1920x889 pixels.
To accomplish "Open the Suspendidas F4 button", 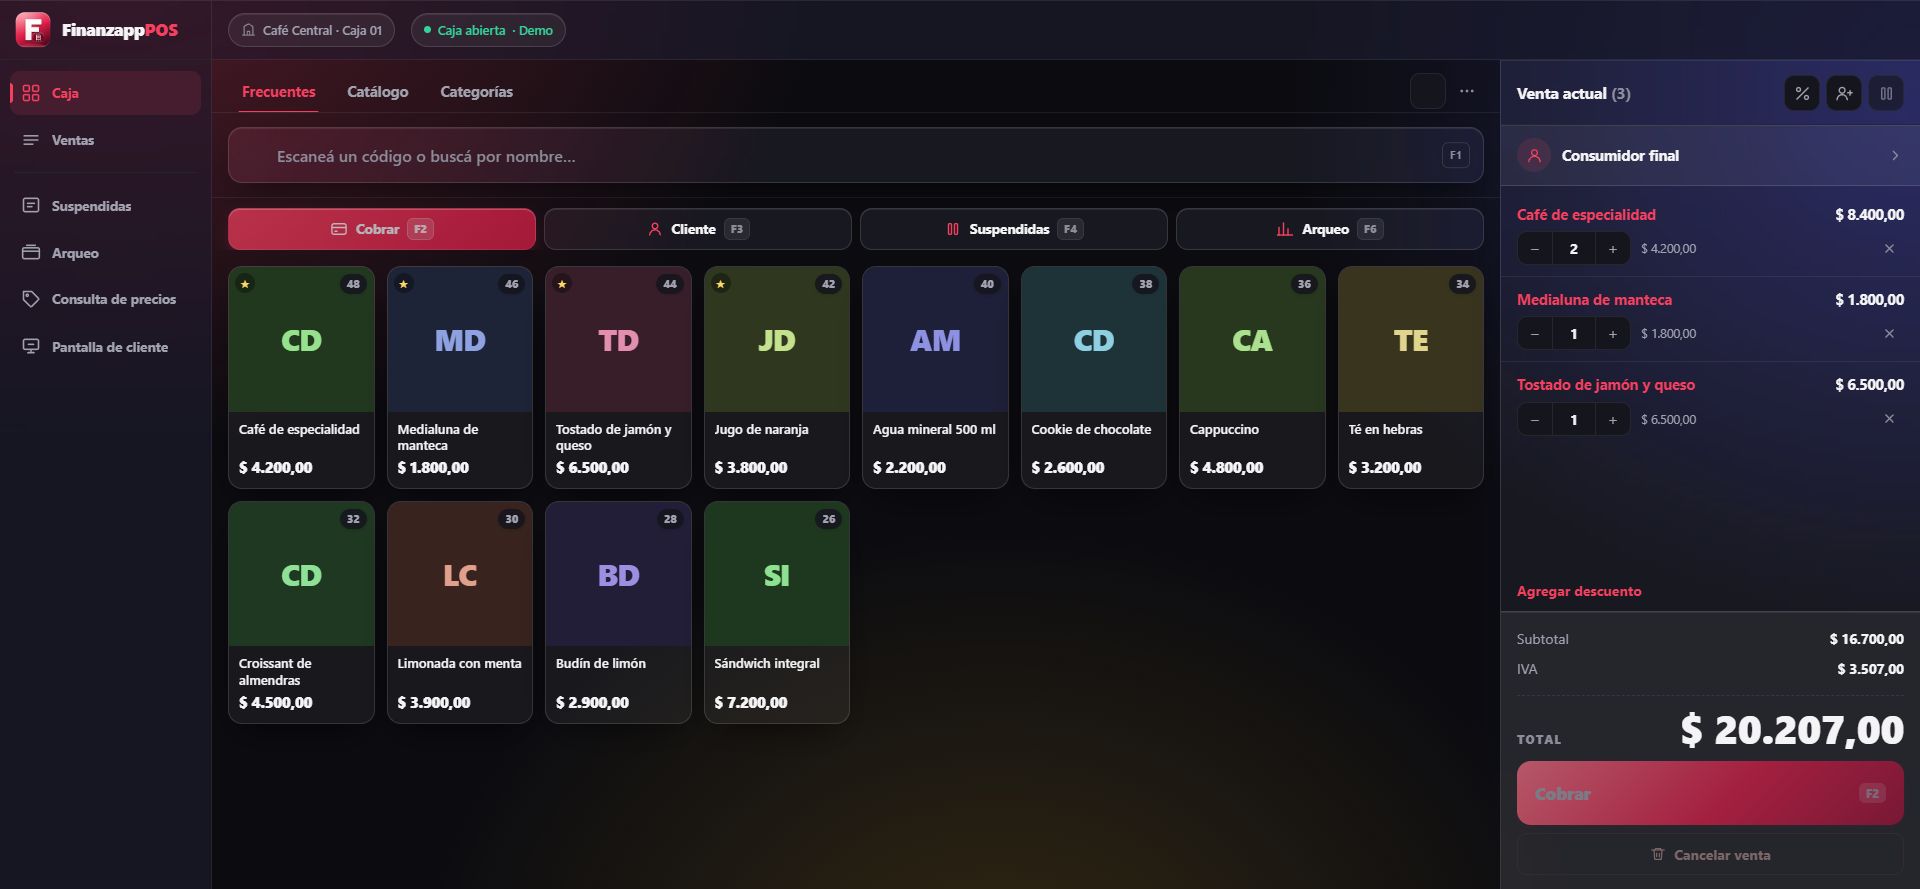I will point(1014,229).
